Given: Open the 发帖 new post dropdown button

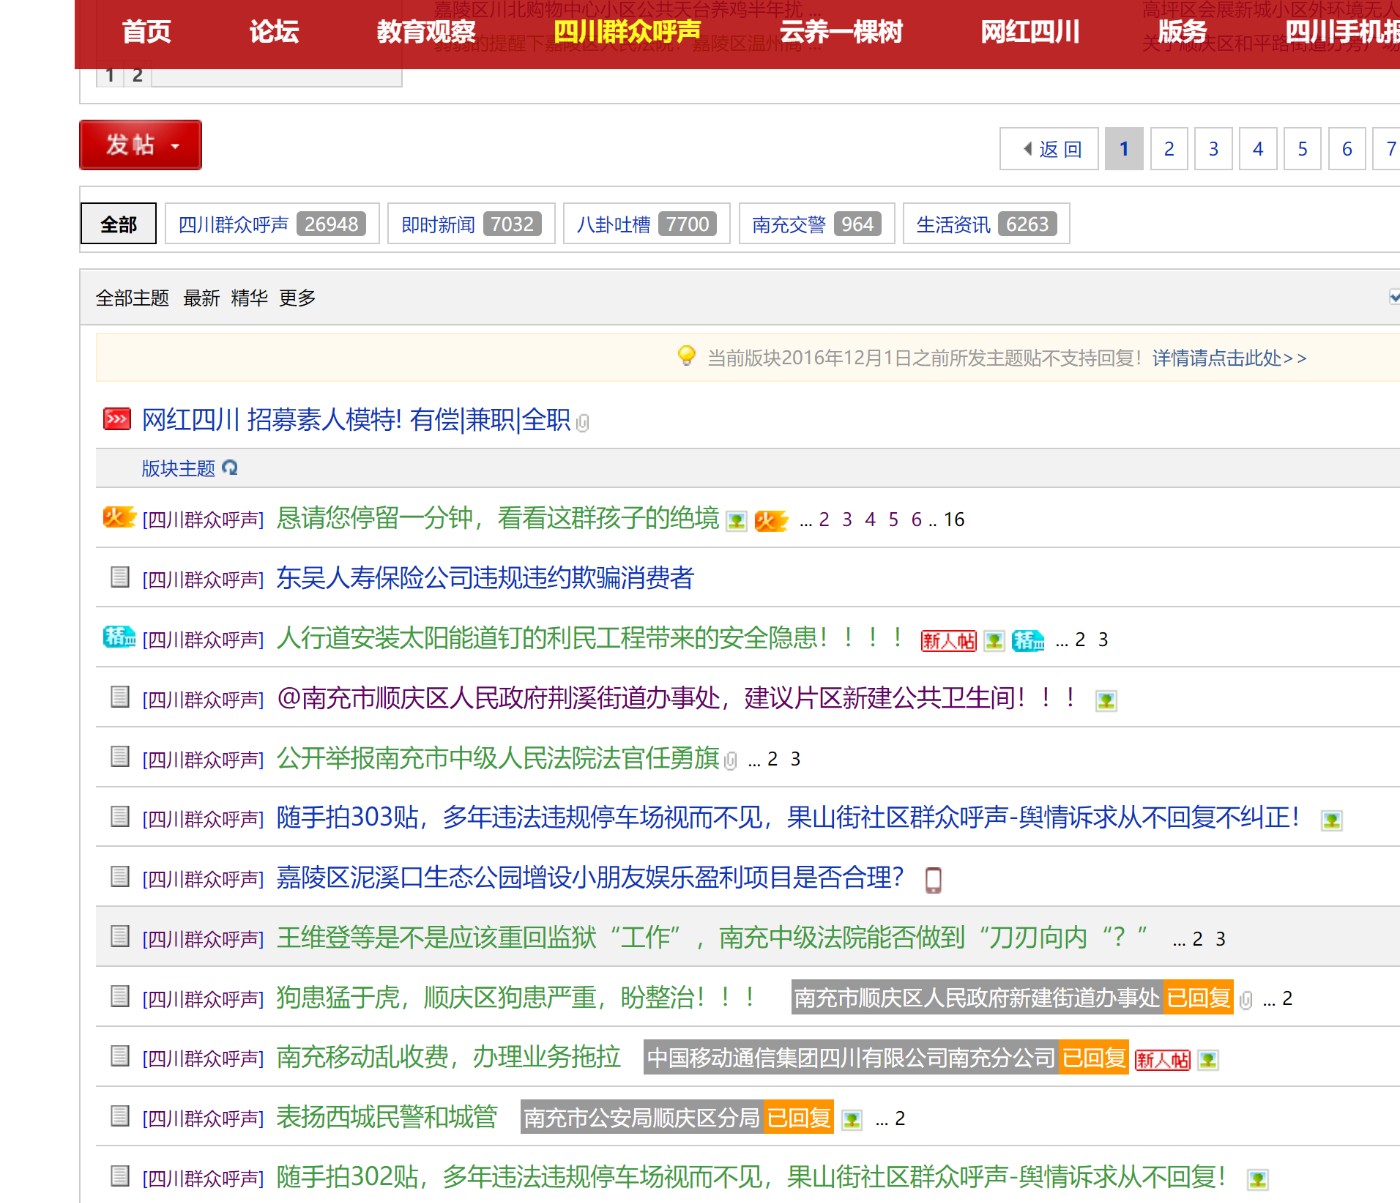Looking at the screenshot, I should point(140,145).
